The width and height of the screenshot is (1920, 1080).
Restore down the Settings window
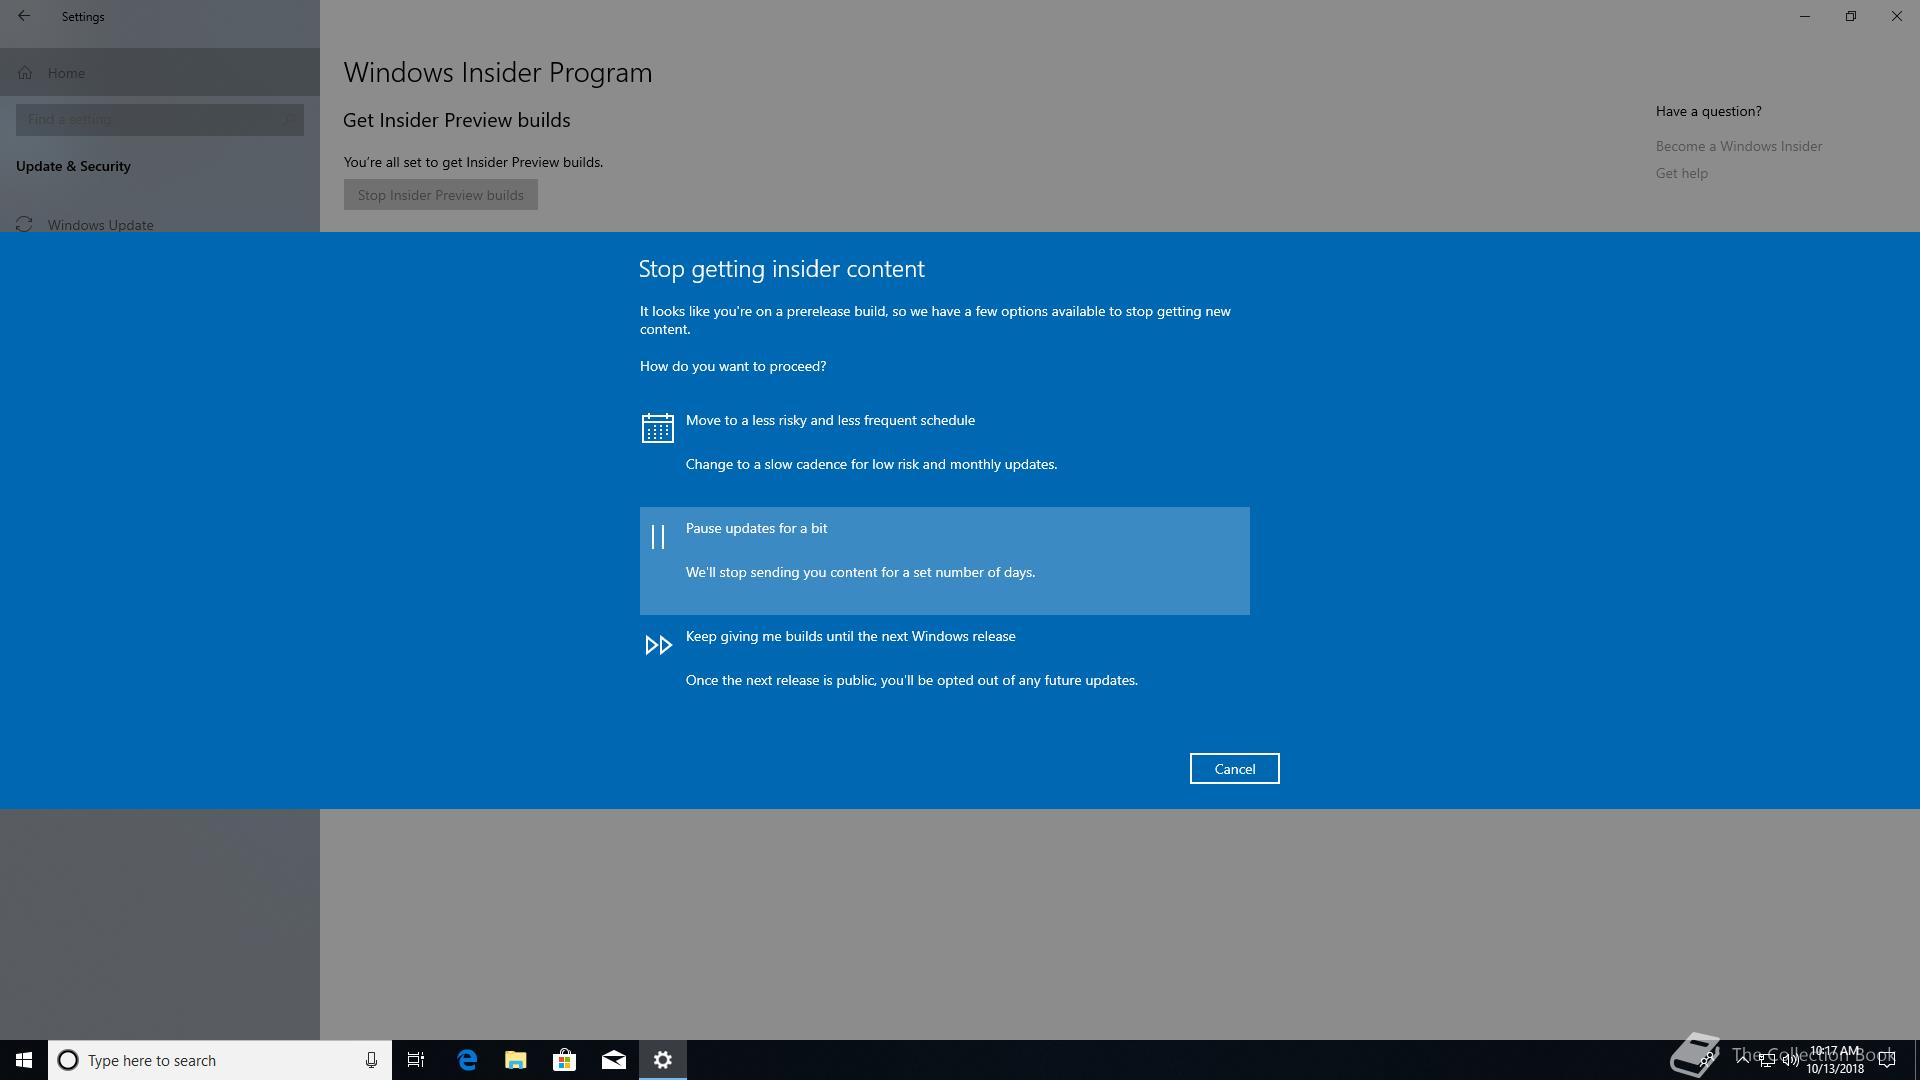(x=1851, y=16)
